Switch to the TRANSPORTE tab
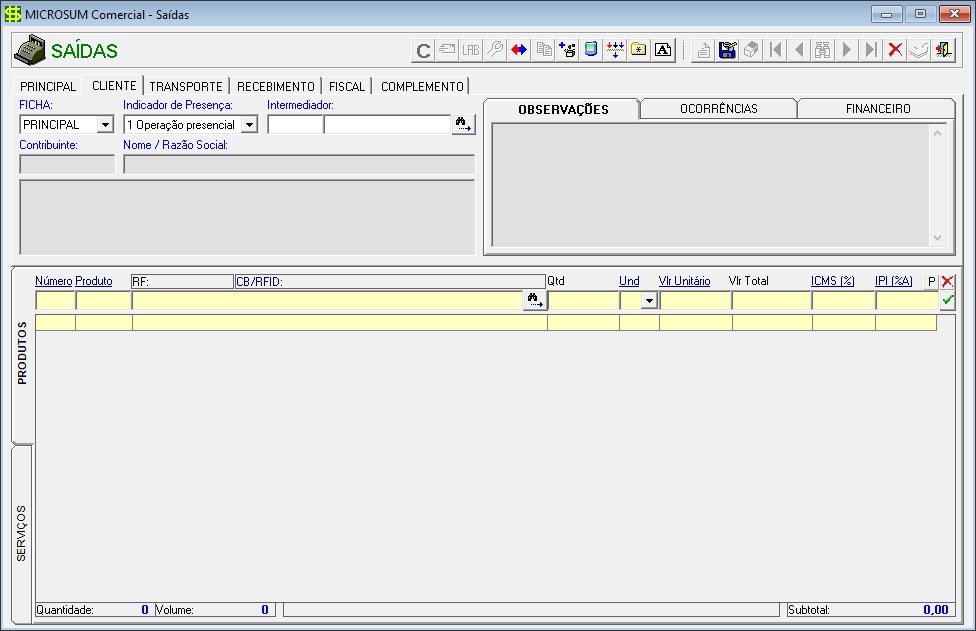The width and height of the screenshot is (976, 631). pos(186,87)
